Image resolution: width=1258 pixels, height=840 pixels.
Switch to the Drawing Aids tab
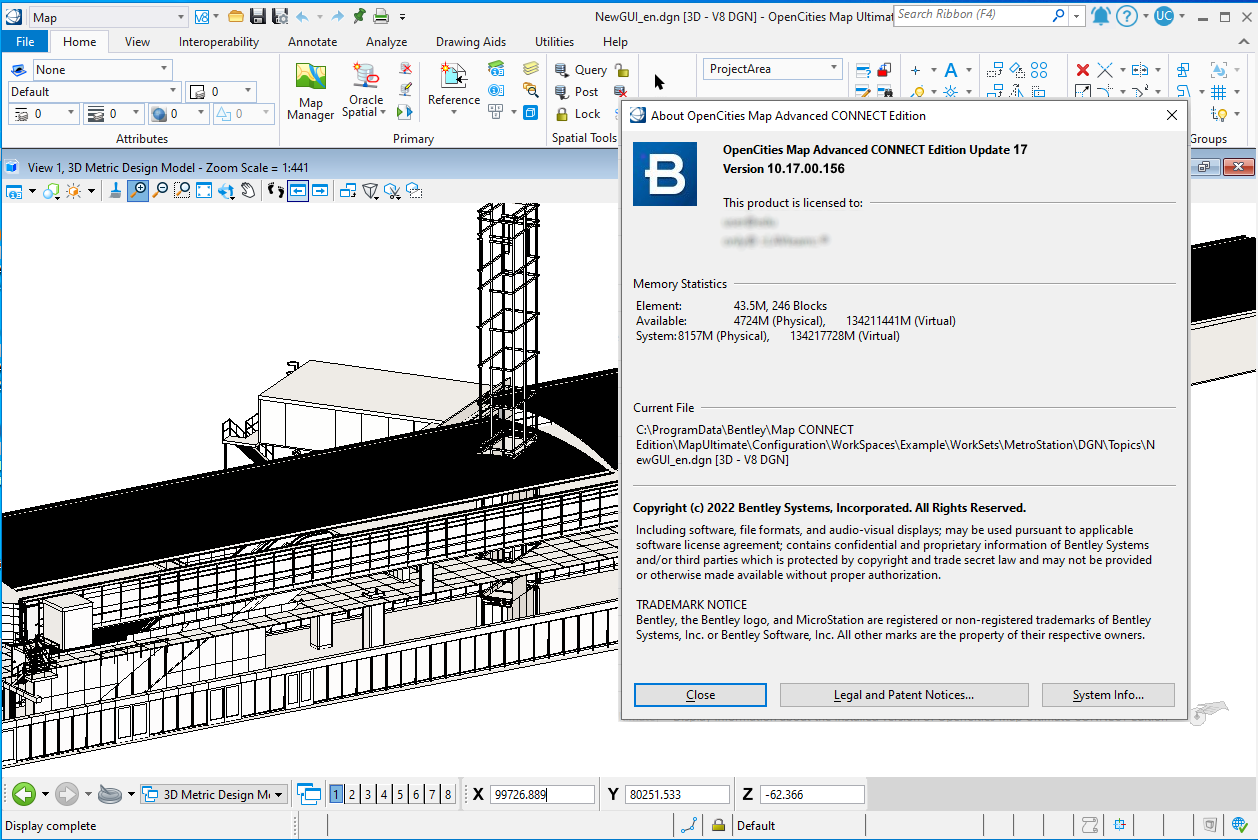pos(471,42)
